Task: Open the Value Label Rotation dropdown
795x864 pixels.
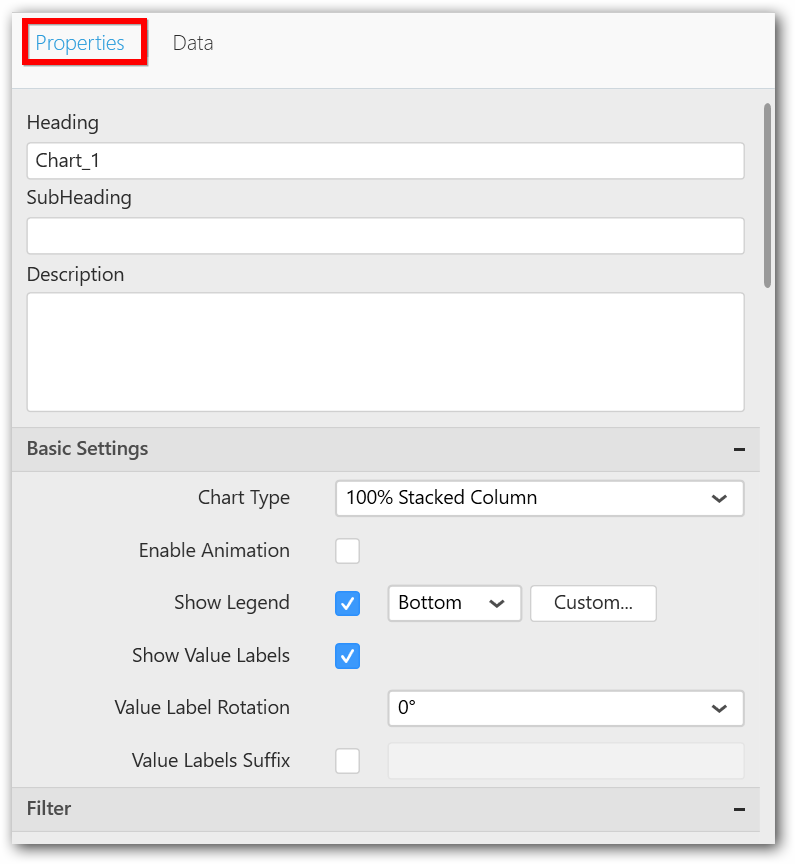Action: pos(565,708)
